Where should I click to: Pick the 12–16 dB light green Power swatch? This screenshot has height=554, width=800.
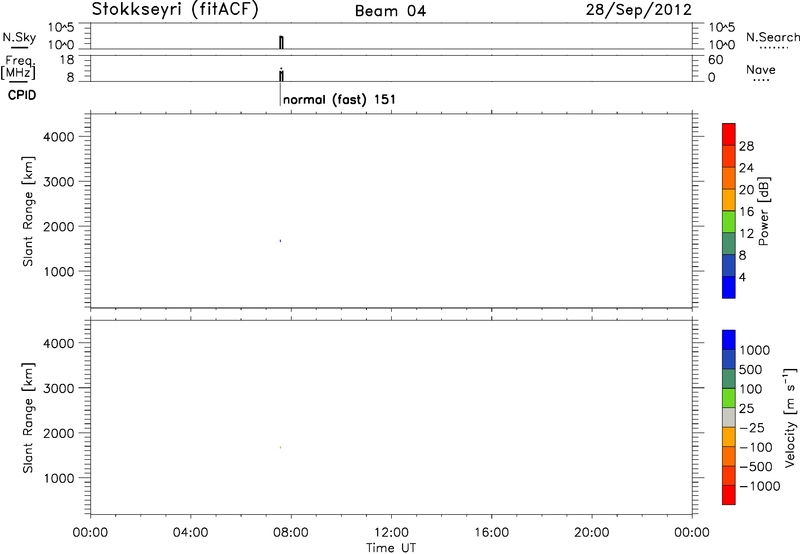tap(729, 221)
